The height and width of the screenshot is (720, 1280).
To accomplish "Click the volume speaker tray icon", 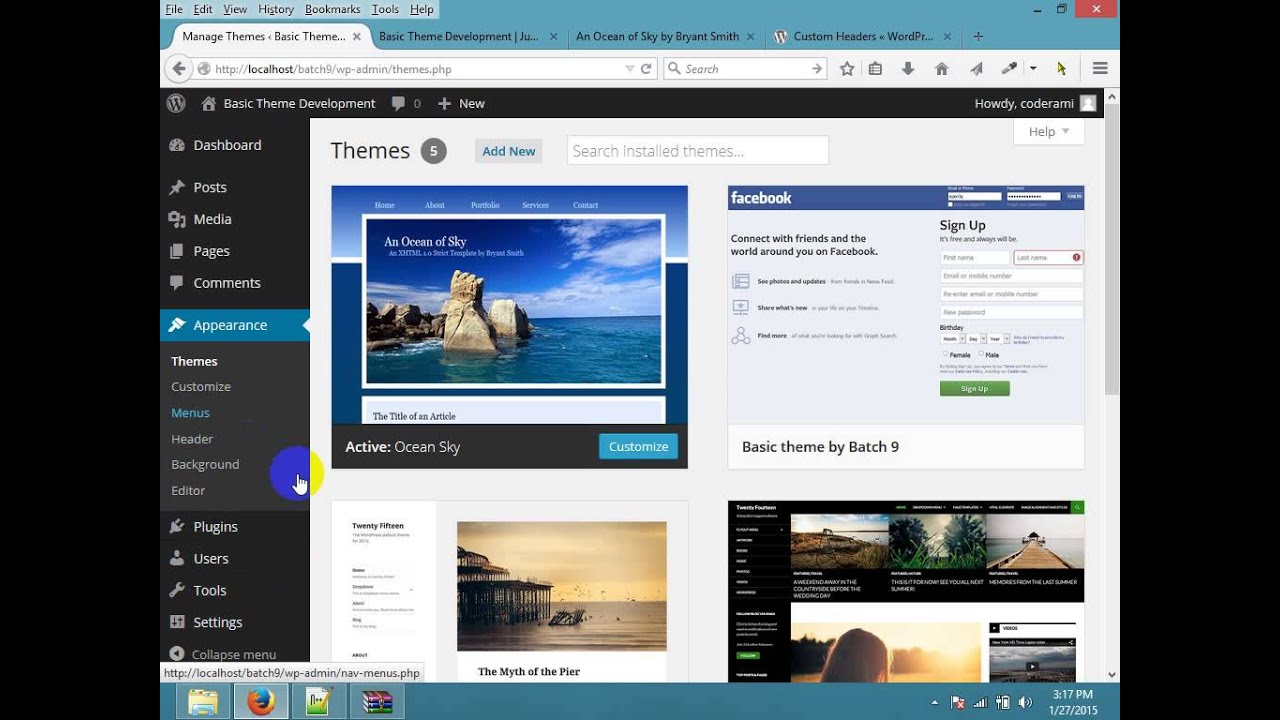I will click(1024, 702).
